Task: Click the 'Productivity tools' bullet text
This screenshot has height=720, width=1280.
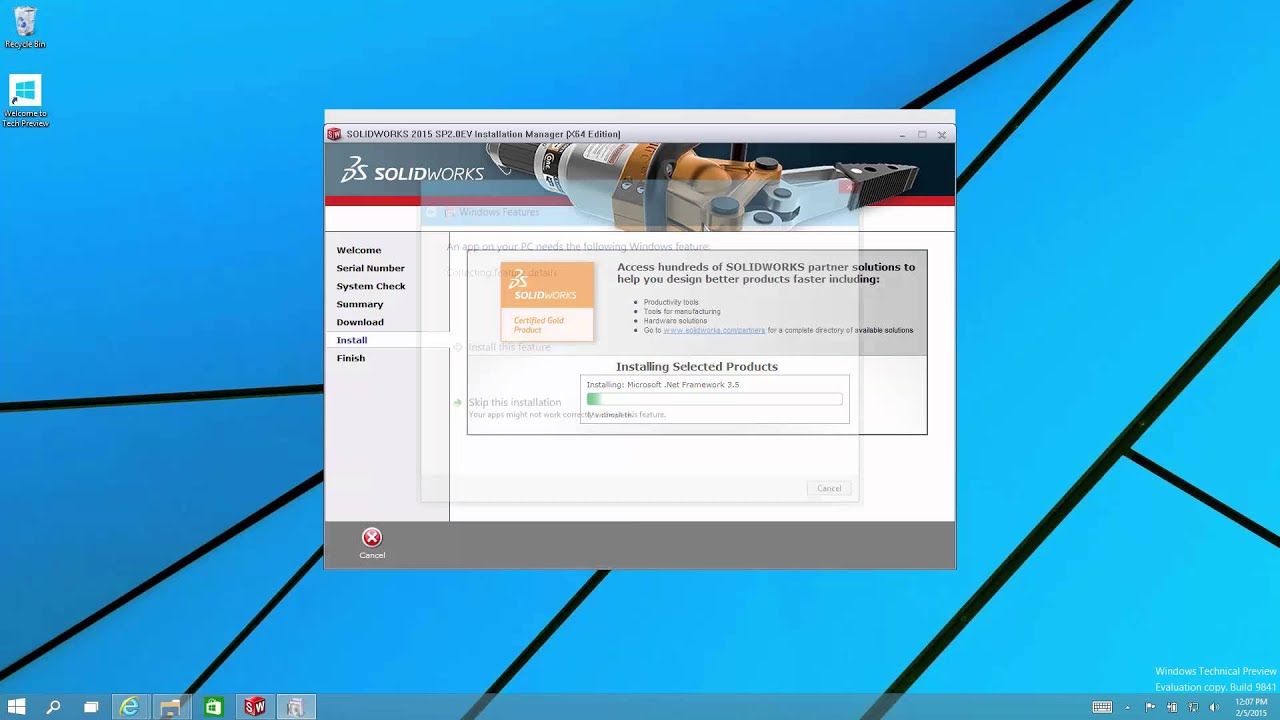Action: pyautogui.click(x=671, y=302)
